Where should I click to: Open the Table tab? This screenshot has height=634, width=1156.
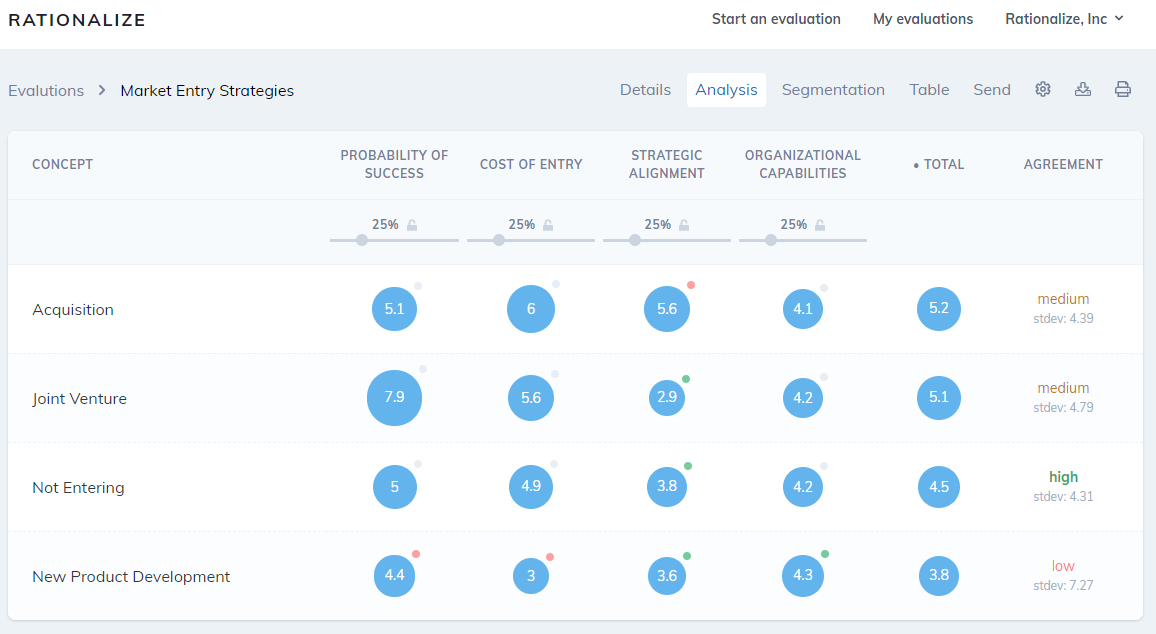coord(929,90)
